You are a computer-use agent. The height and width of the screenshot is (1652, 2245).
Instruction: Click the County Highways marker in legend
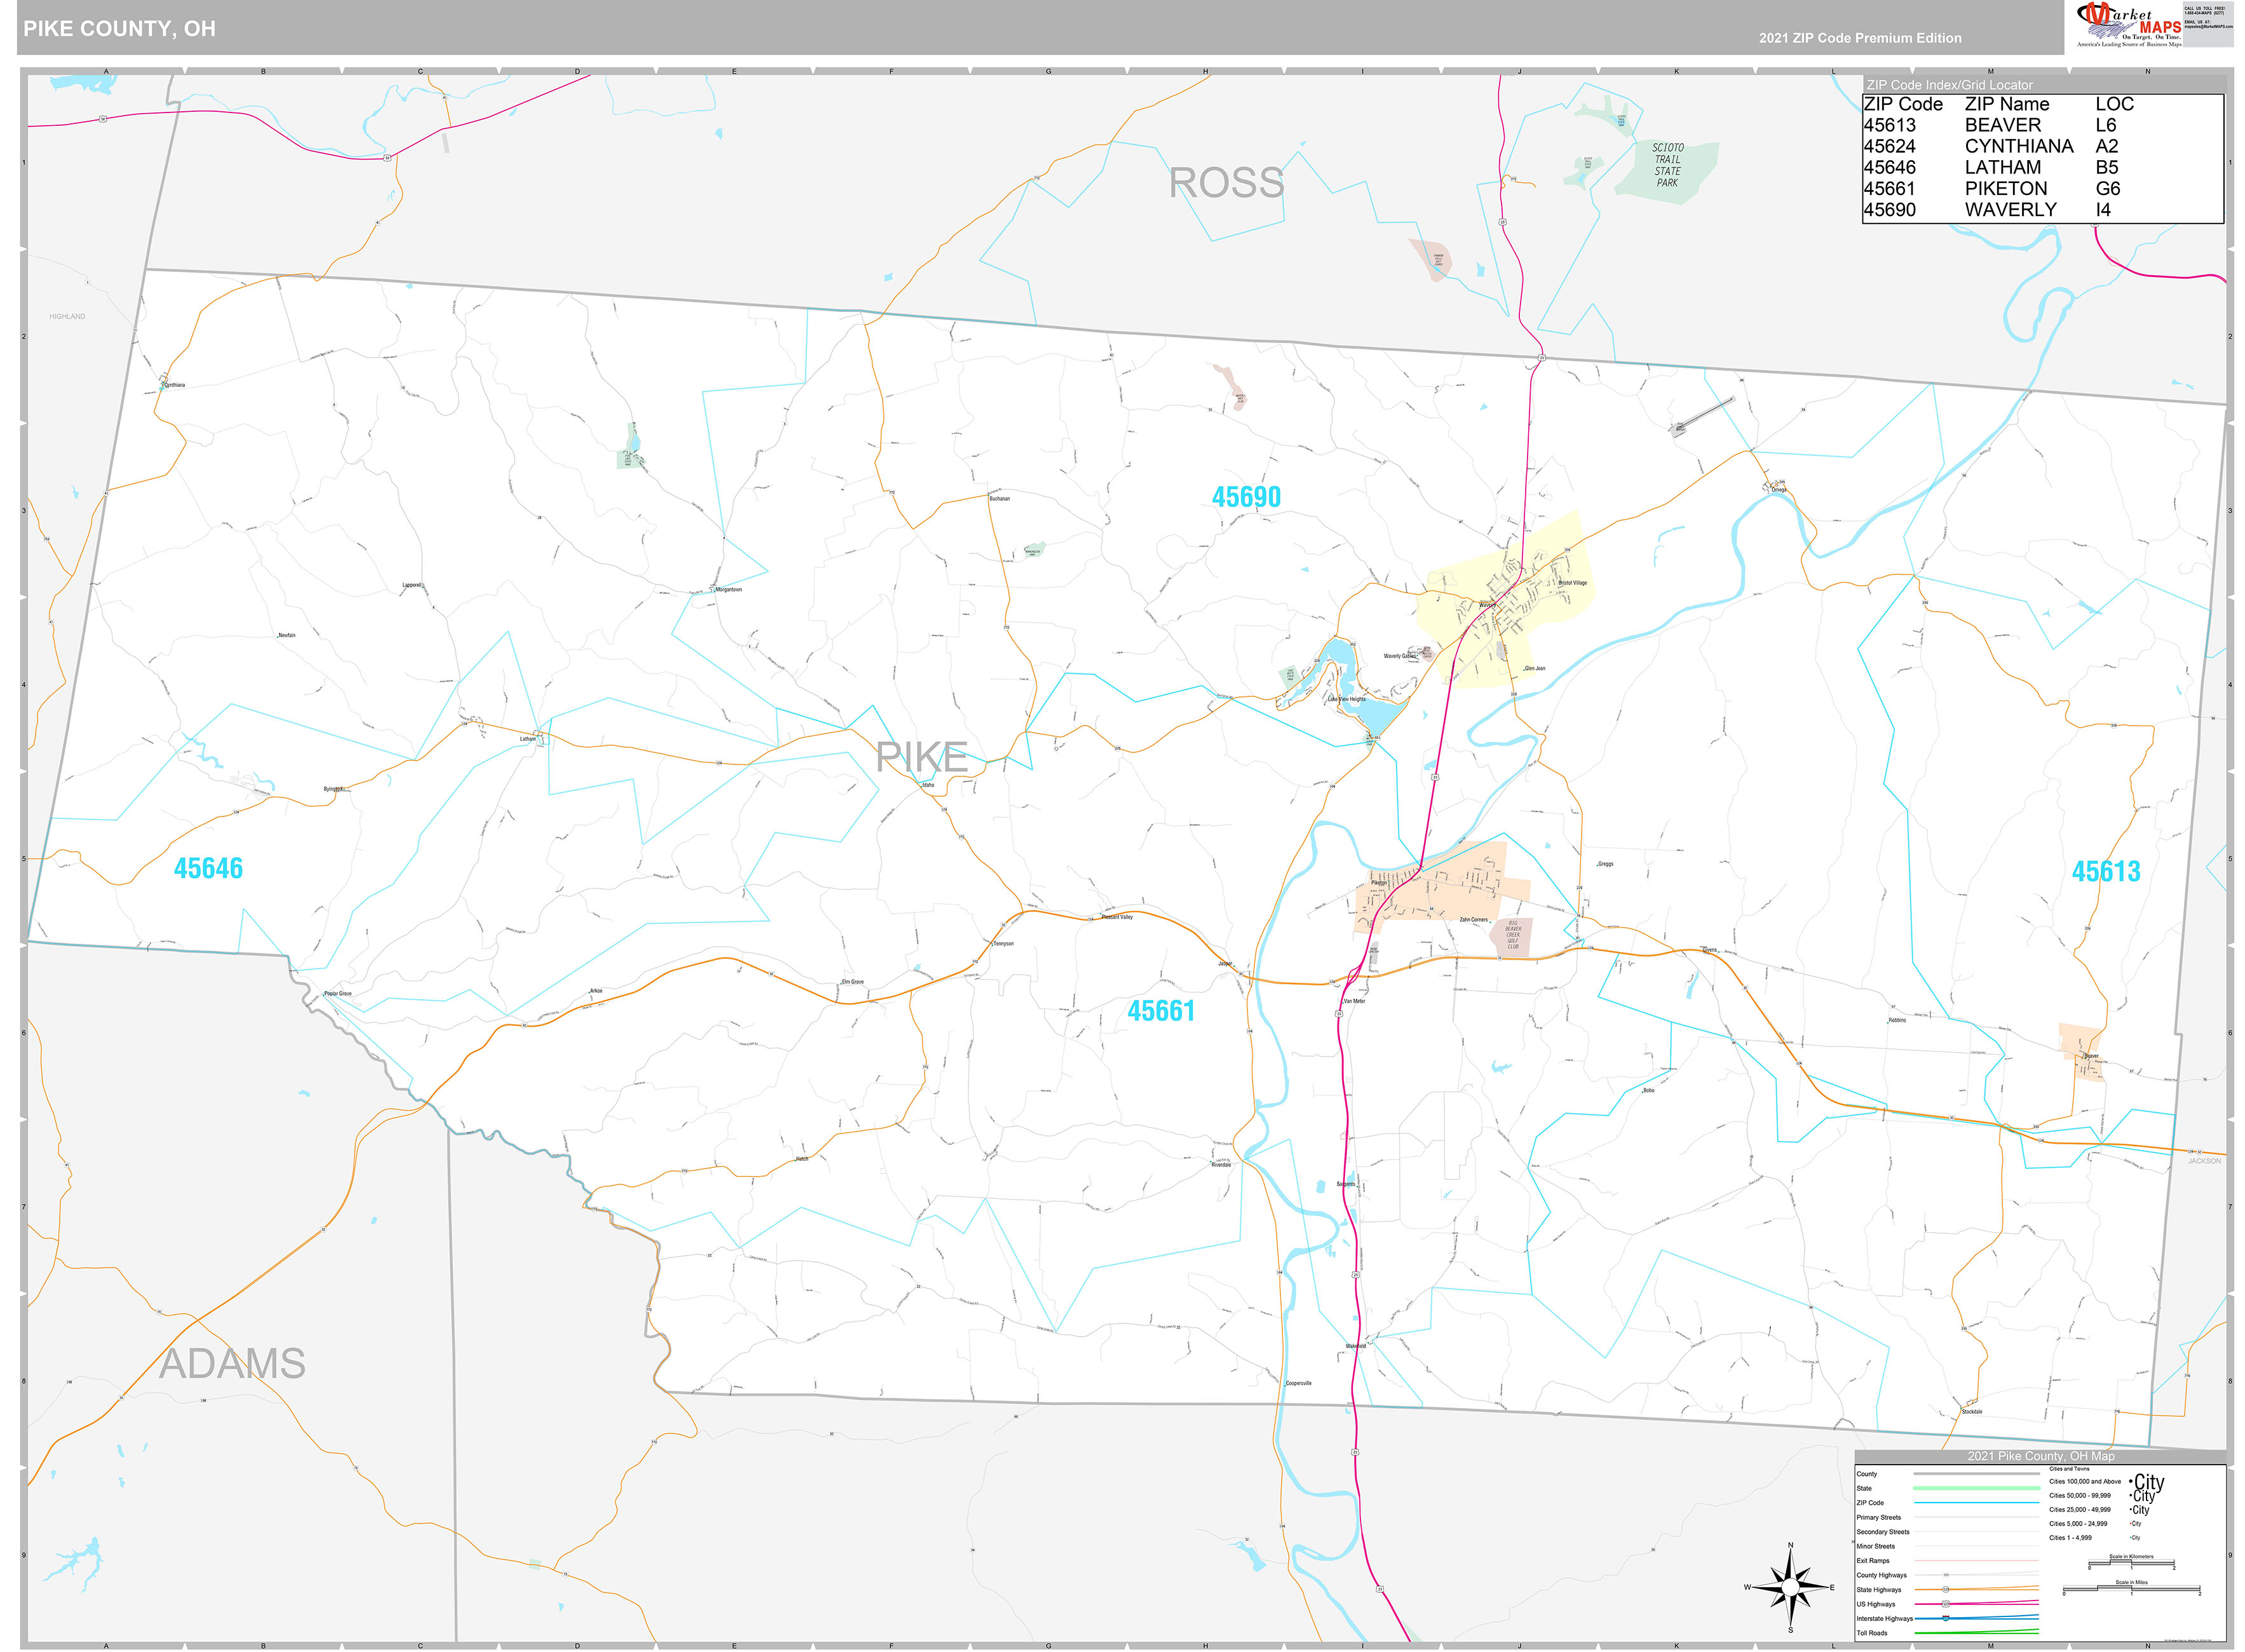point(1946,1575)
